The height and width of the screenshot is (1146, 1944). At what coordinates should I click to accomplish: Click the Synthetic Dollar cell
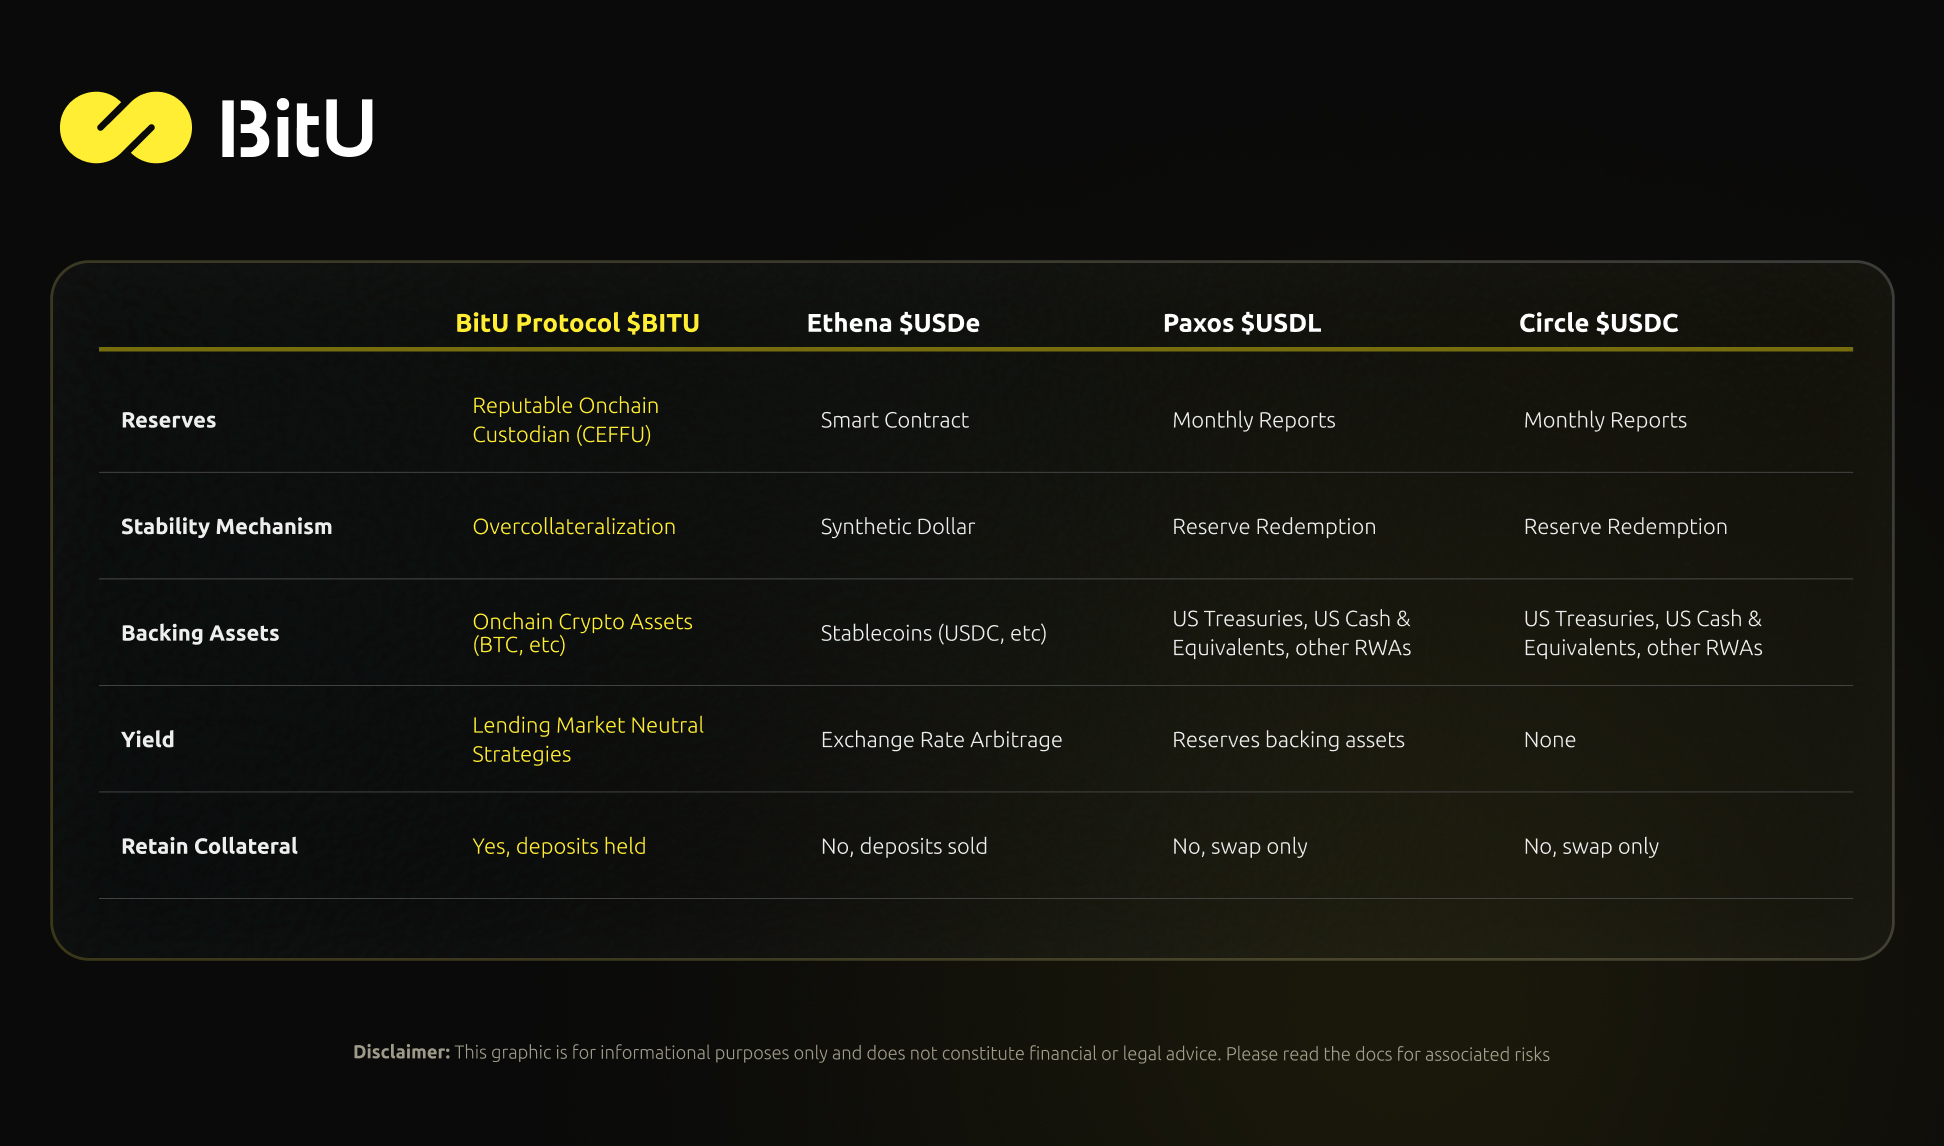[897, 526]
